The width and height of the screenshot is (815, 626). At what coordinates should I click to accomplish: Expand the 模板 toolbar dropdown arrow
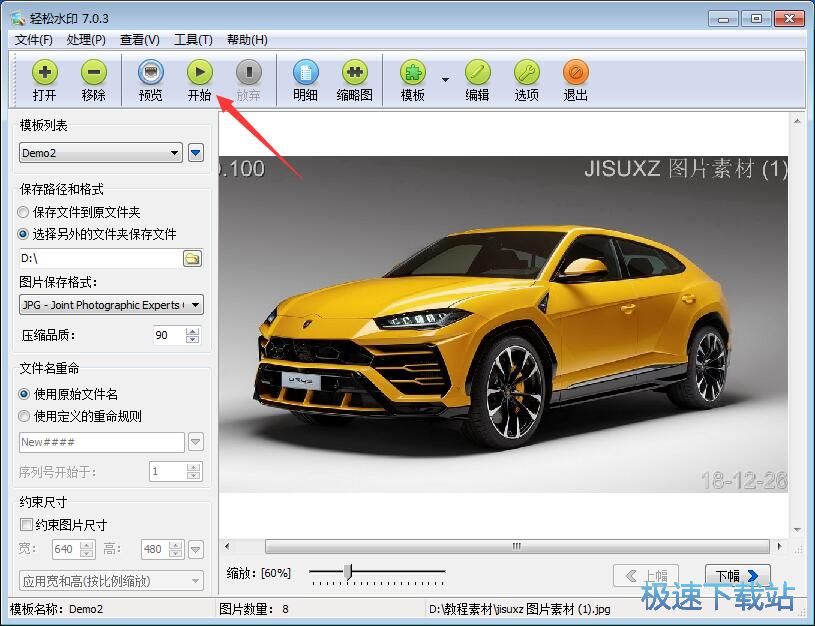(445, 80)
